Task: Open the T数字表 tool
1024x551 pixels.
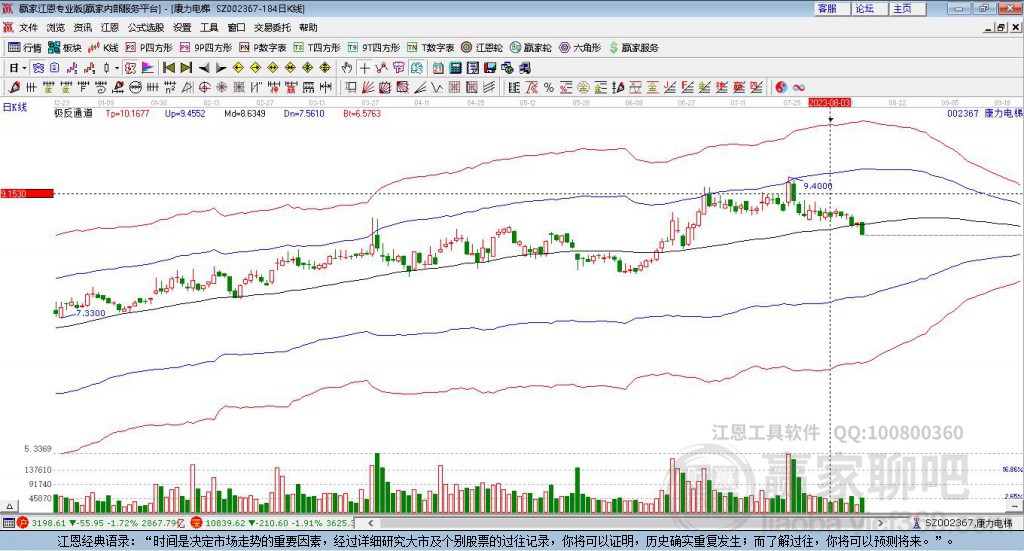Action: click(x=430, y=48)
